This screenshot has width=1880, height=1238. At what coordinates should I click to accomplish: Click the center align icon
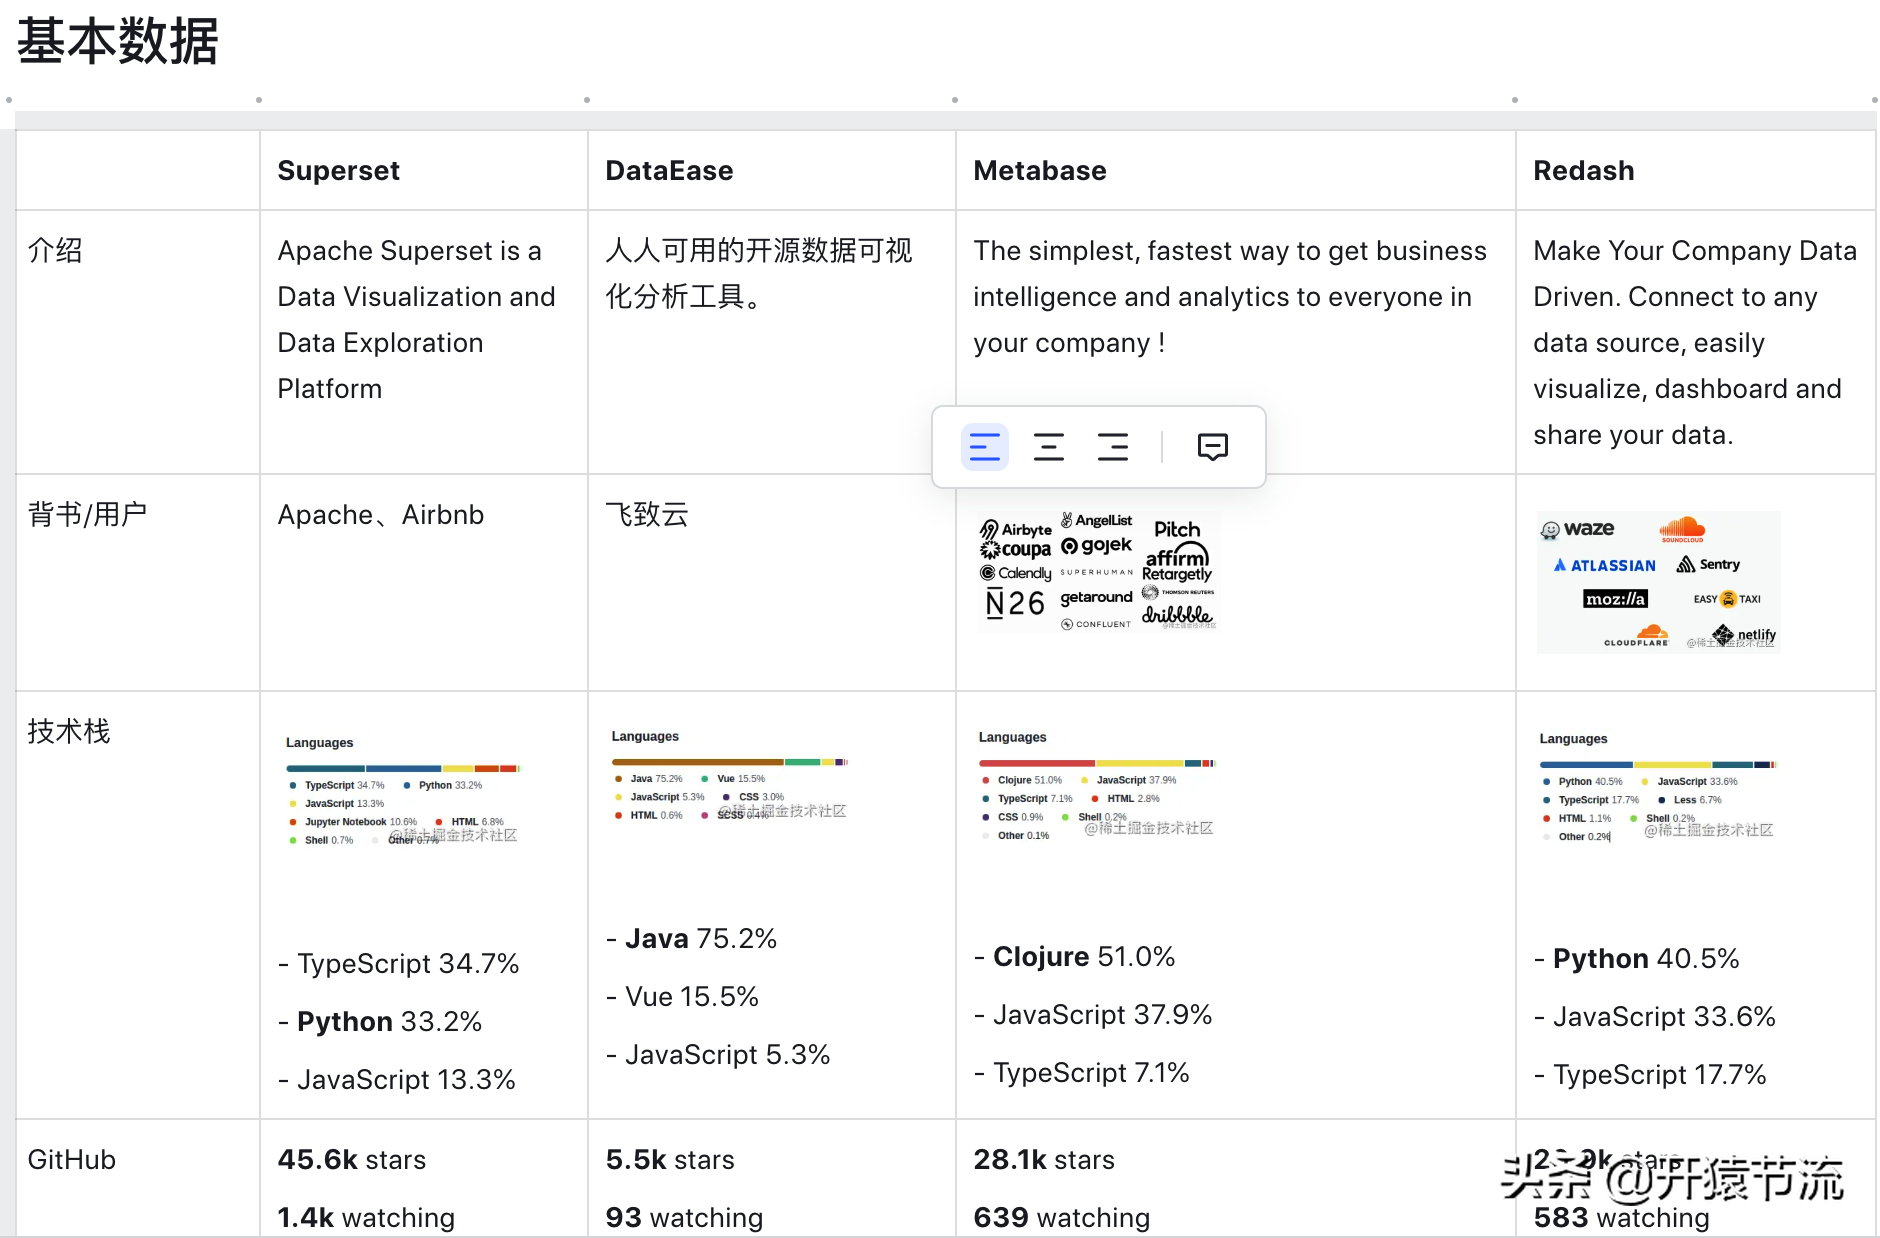pyautogui.click(x=1048, y=447)
